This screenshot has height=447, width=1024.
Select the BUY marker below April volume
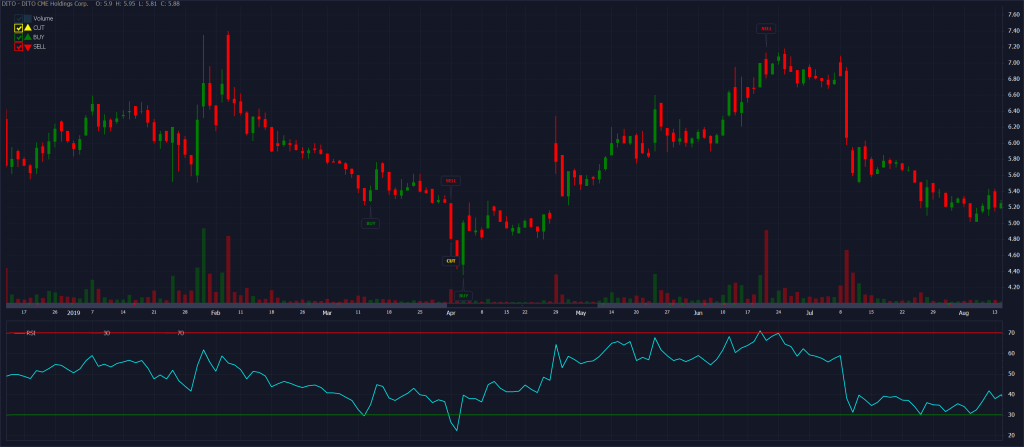tap(464, 296)
